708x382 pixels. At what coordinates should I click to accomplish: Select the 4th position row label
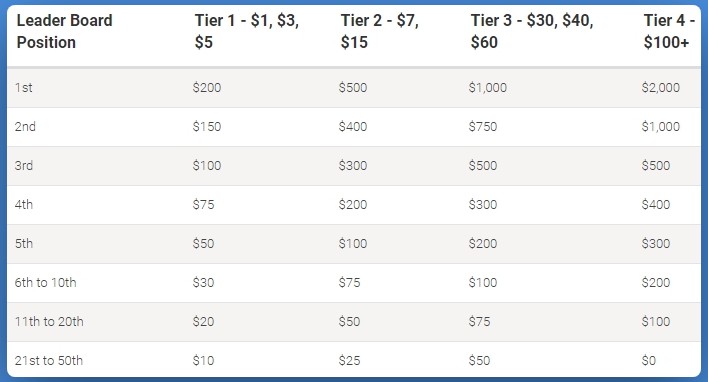pyautogui.click(x=24, y=205)
